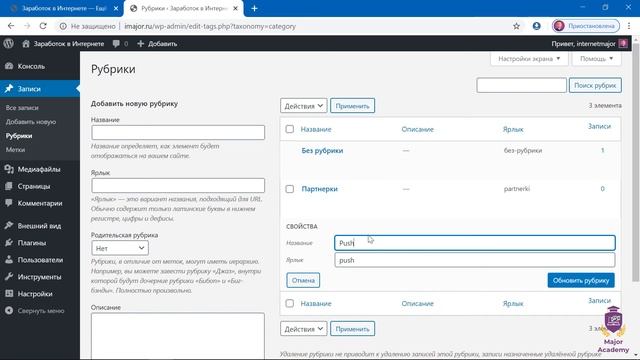
Task: Focus the Описание textarea
Action: pos(178,336)
